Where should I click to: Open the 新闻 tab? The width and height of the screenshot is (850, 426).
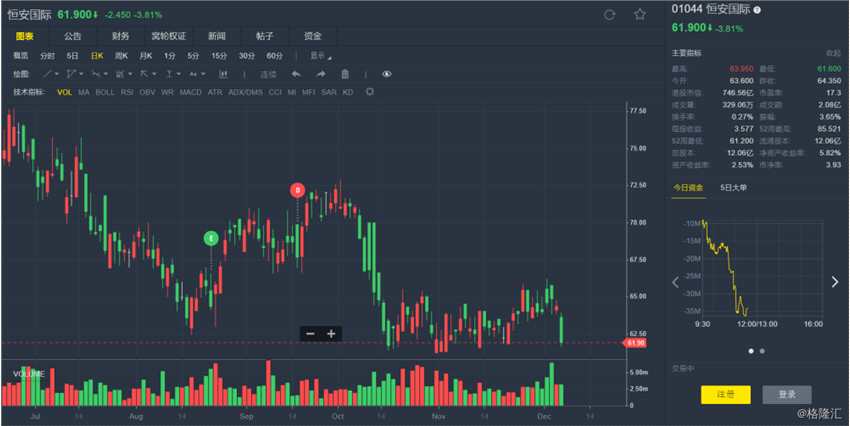click(217, 36)
